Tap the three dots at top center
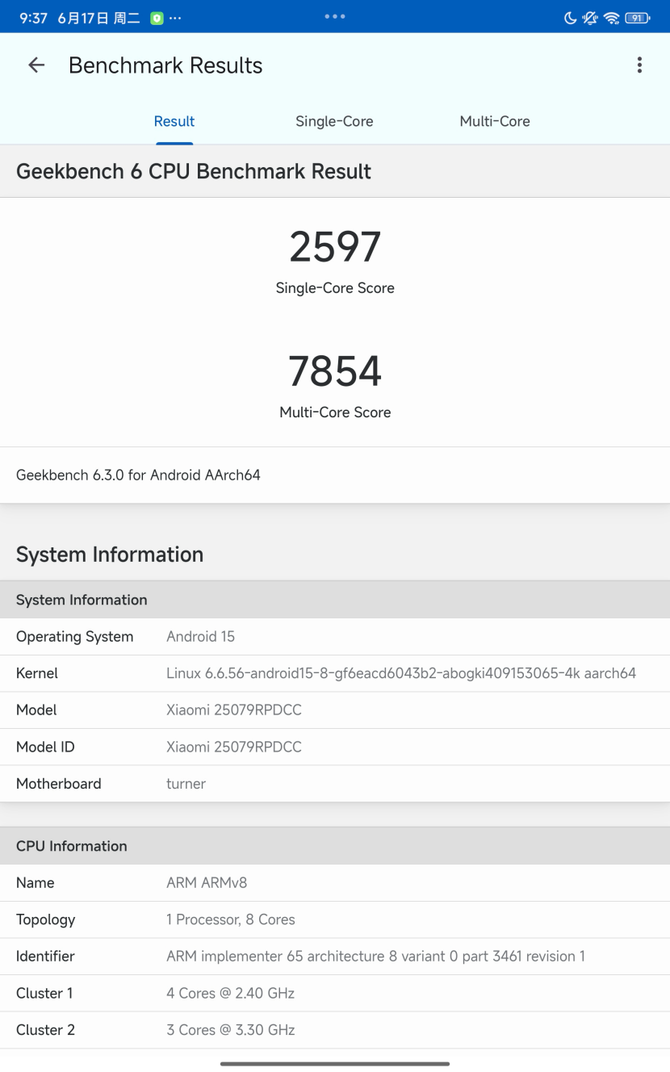The image size is (670, 1072). (335, 16)
